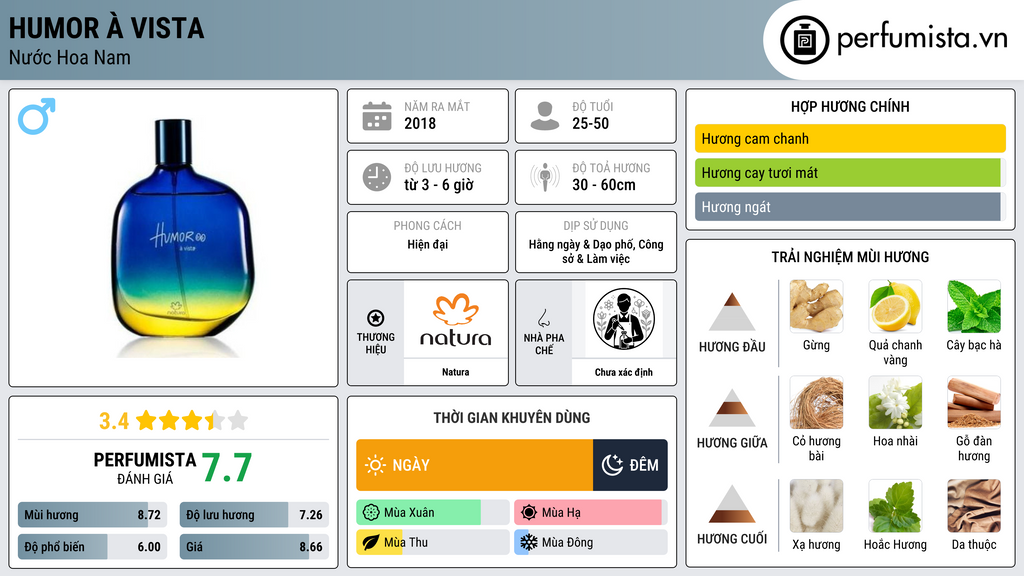
Task: Click the yellow Hương cam chanh bar
Action: pos(850,138)
